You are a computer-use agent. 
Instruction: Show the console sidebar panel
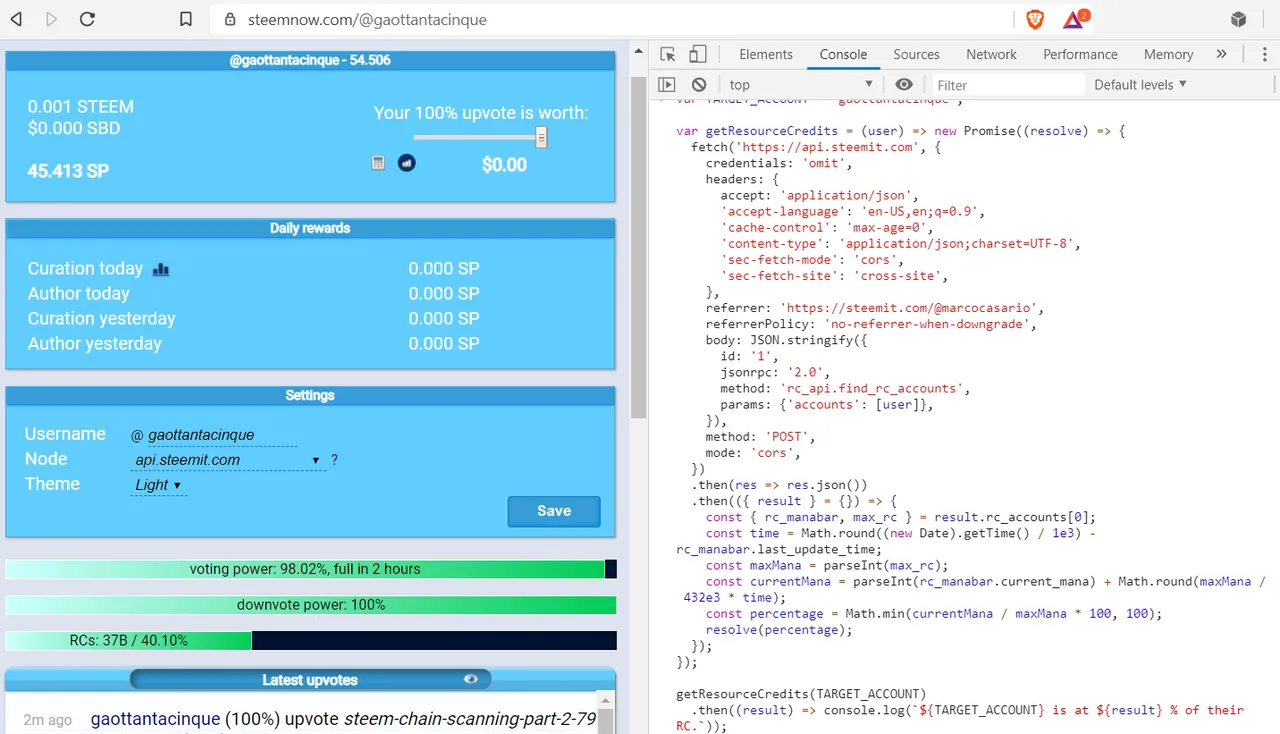tap(667, 85)
